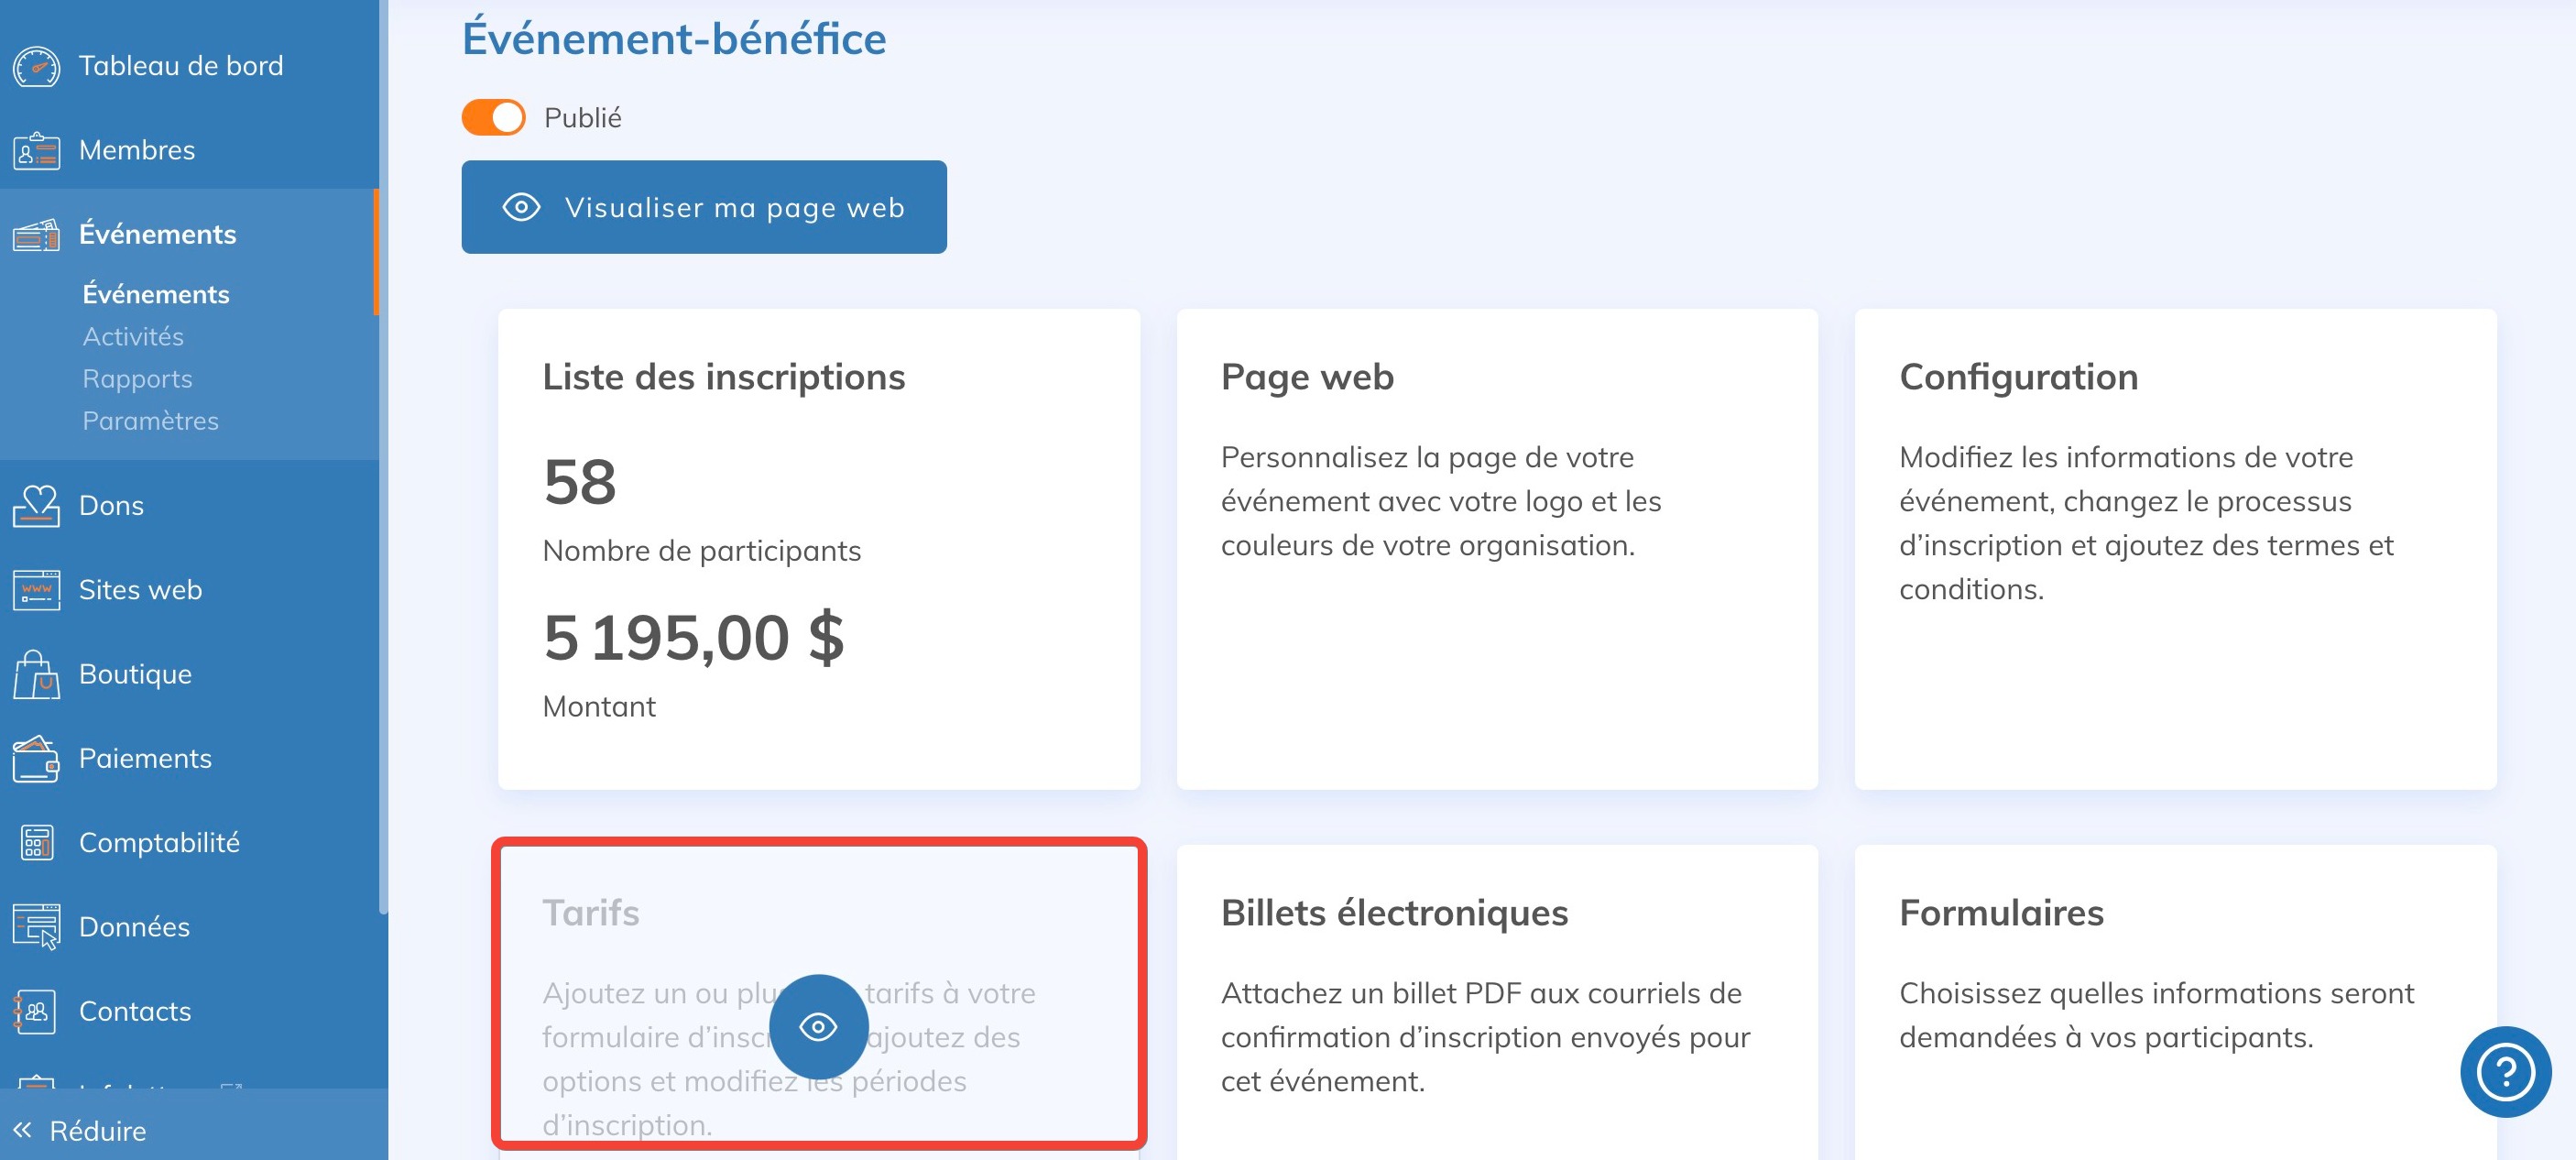
Task: Click the Dons heart-in-hand icon
Action: tap(36, 506)
